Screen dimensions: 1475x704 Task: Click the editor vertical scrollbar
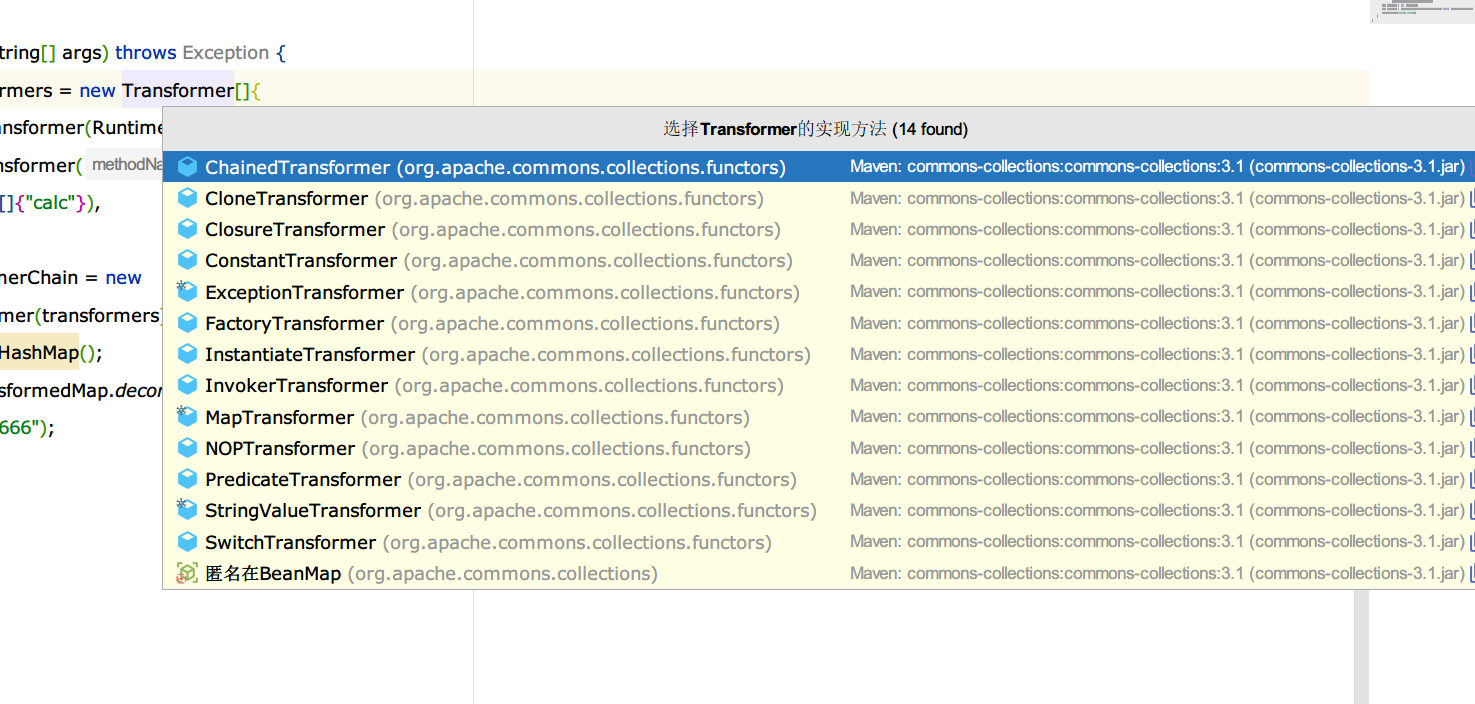1362,645
